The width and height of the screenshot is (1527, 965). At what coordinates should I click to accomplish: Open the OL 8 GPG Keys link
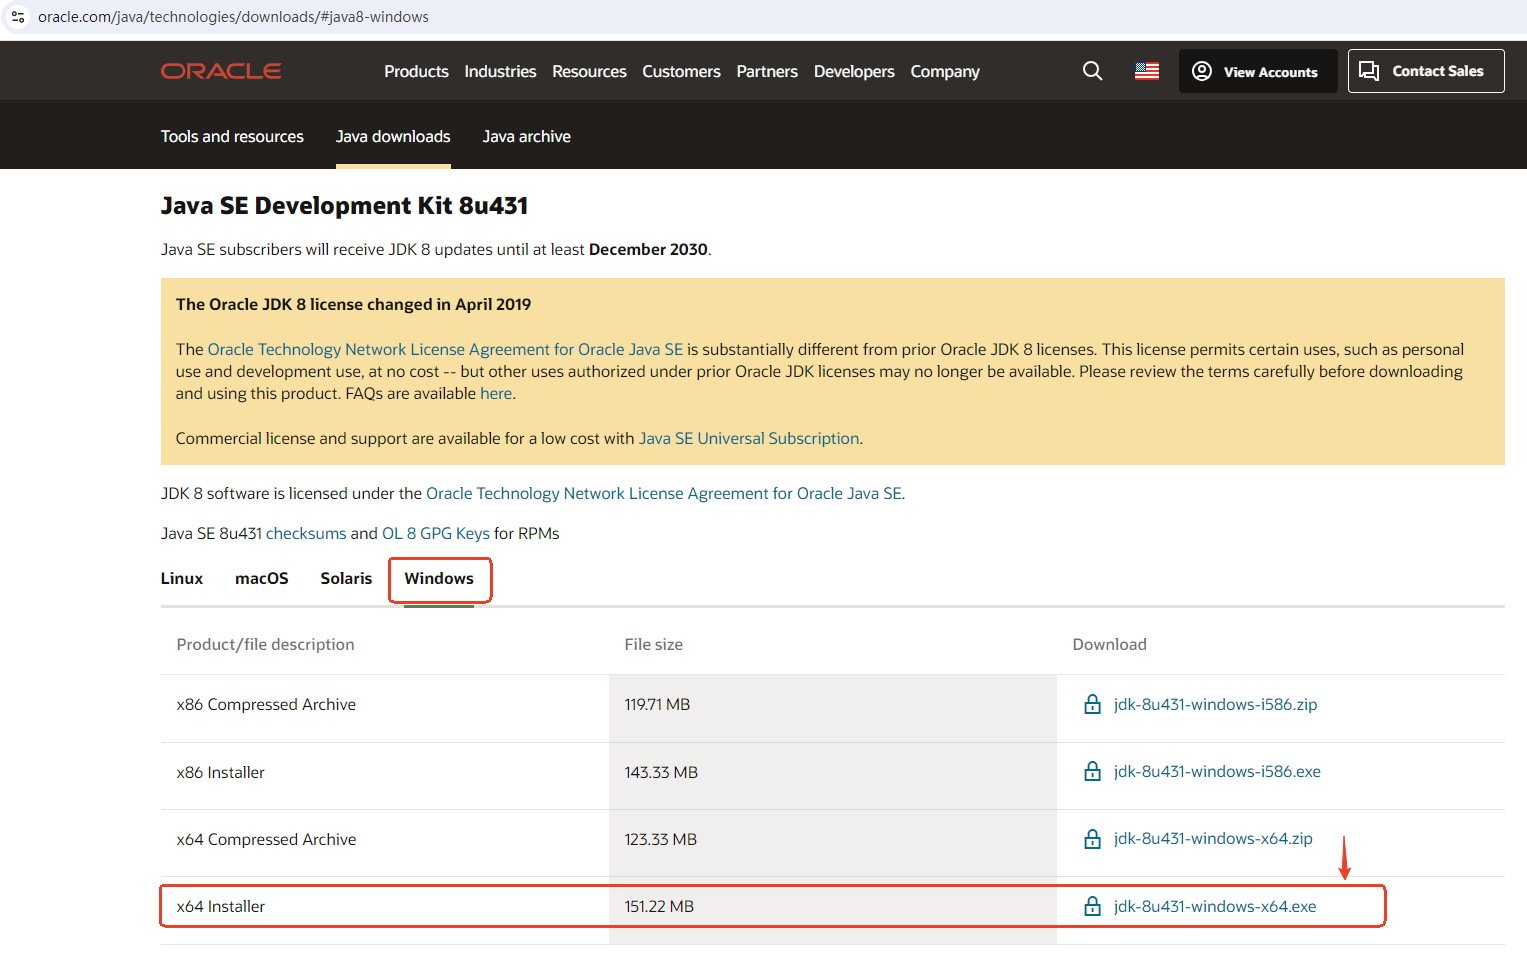pyautogui.click(x=436, y=533)
